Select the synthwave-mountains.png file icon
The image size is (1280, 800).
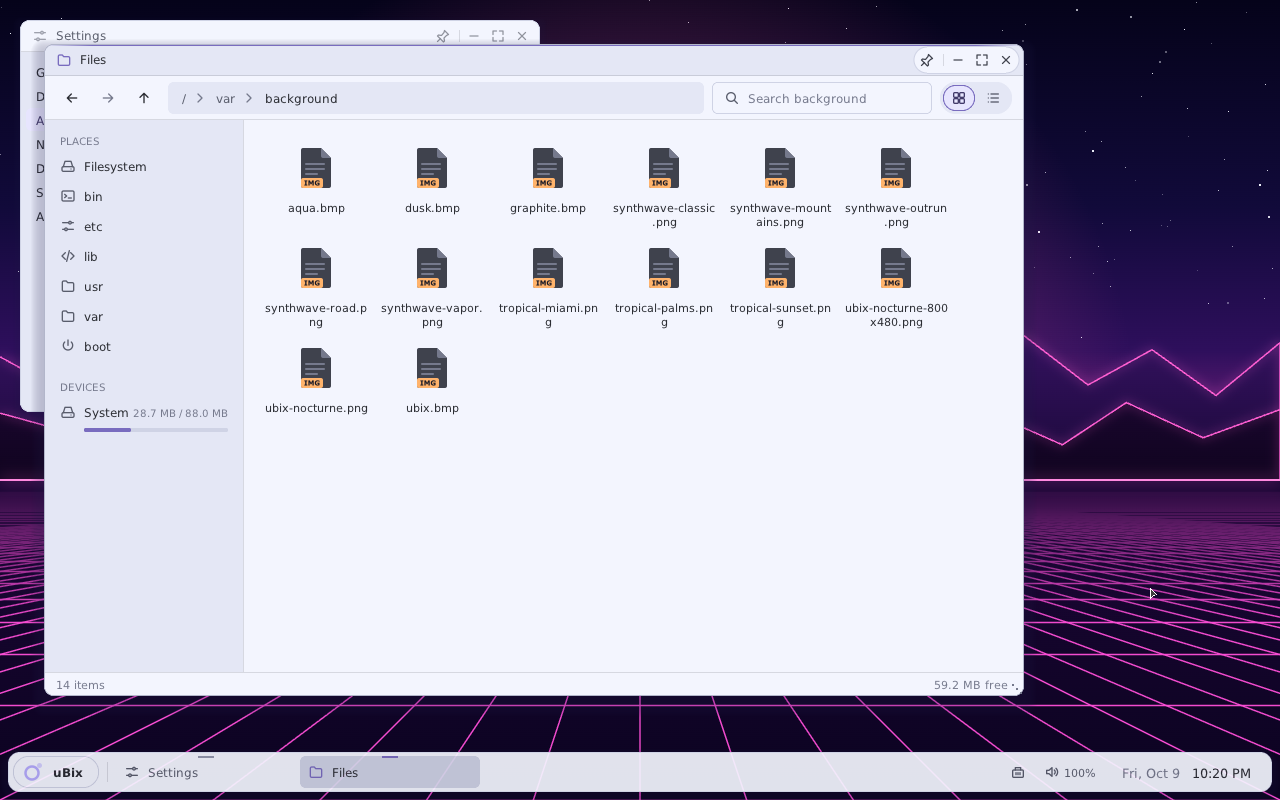(780, 168)
